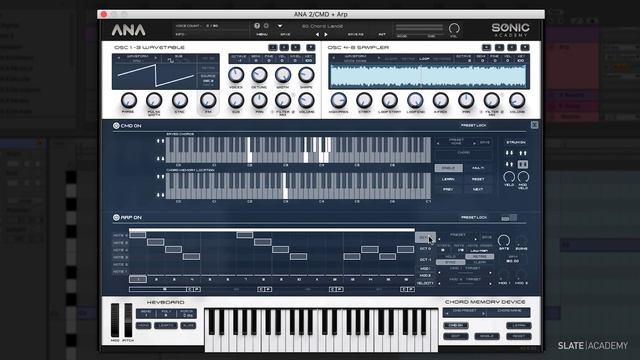Click the Save item in header
640x360 pixels.
(285, 35)
